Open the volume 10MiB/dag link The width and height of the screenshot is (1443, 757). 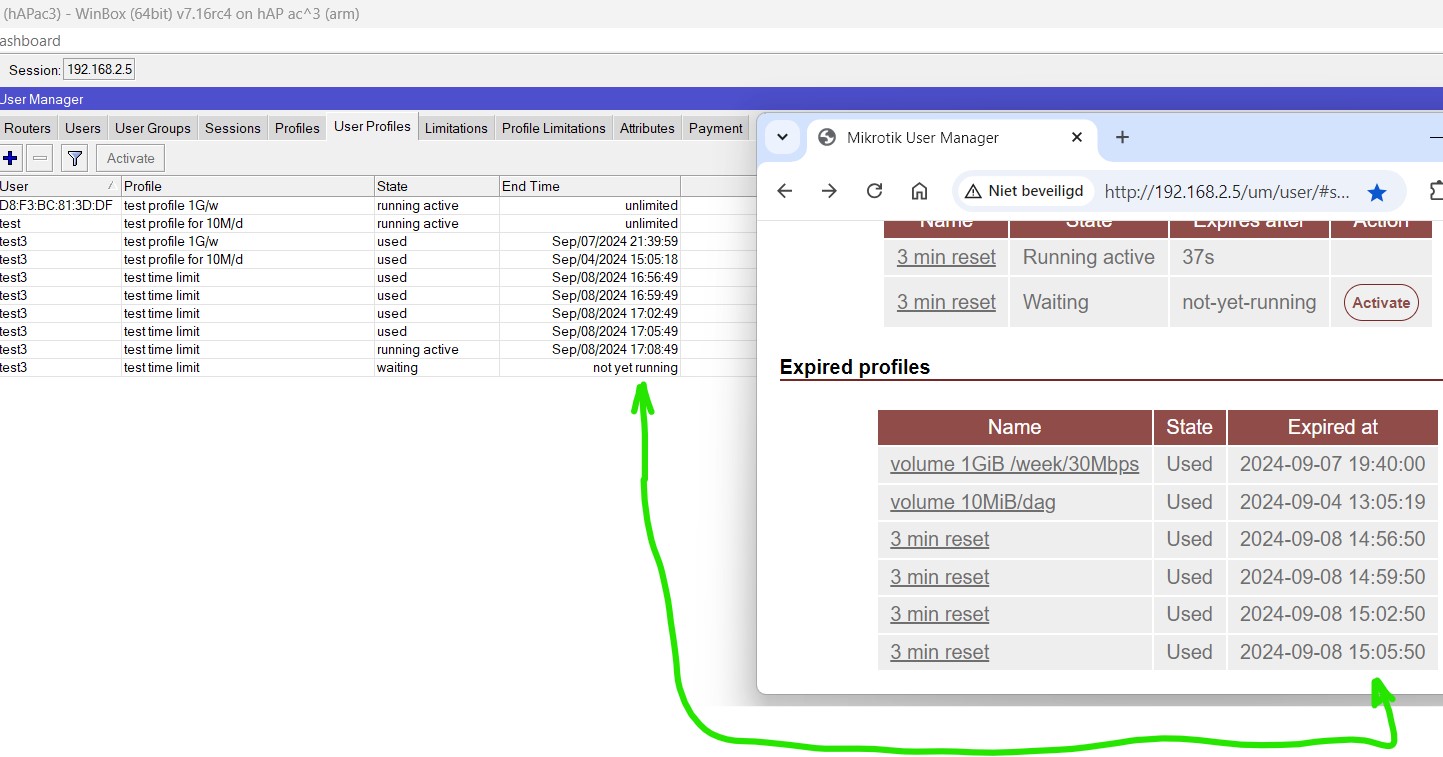point(972,502)
